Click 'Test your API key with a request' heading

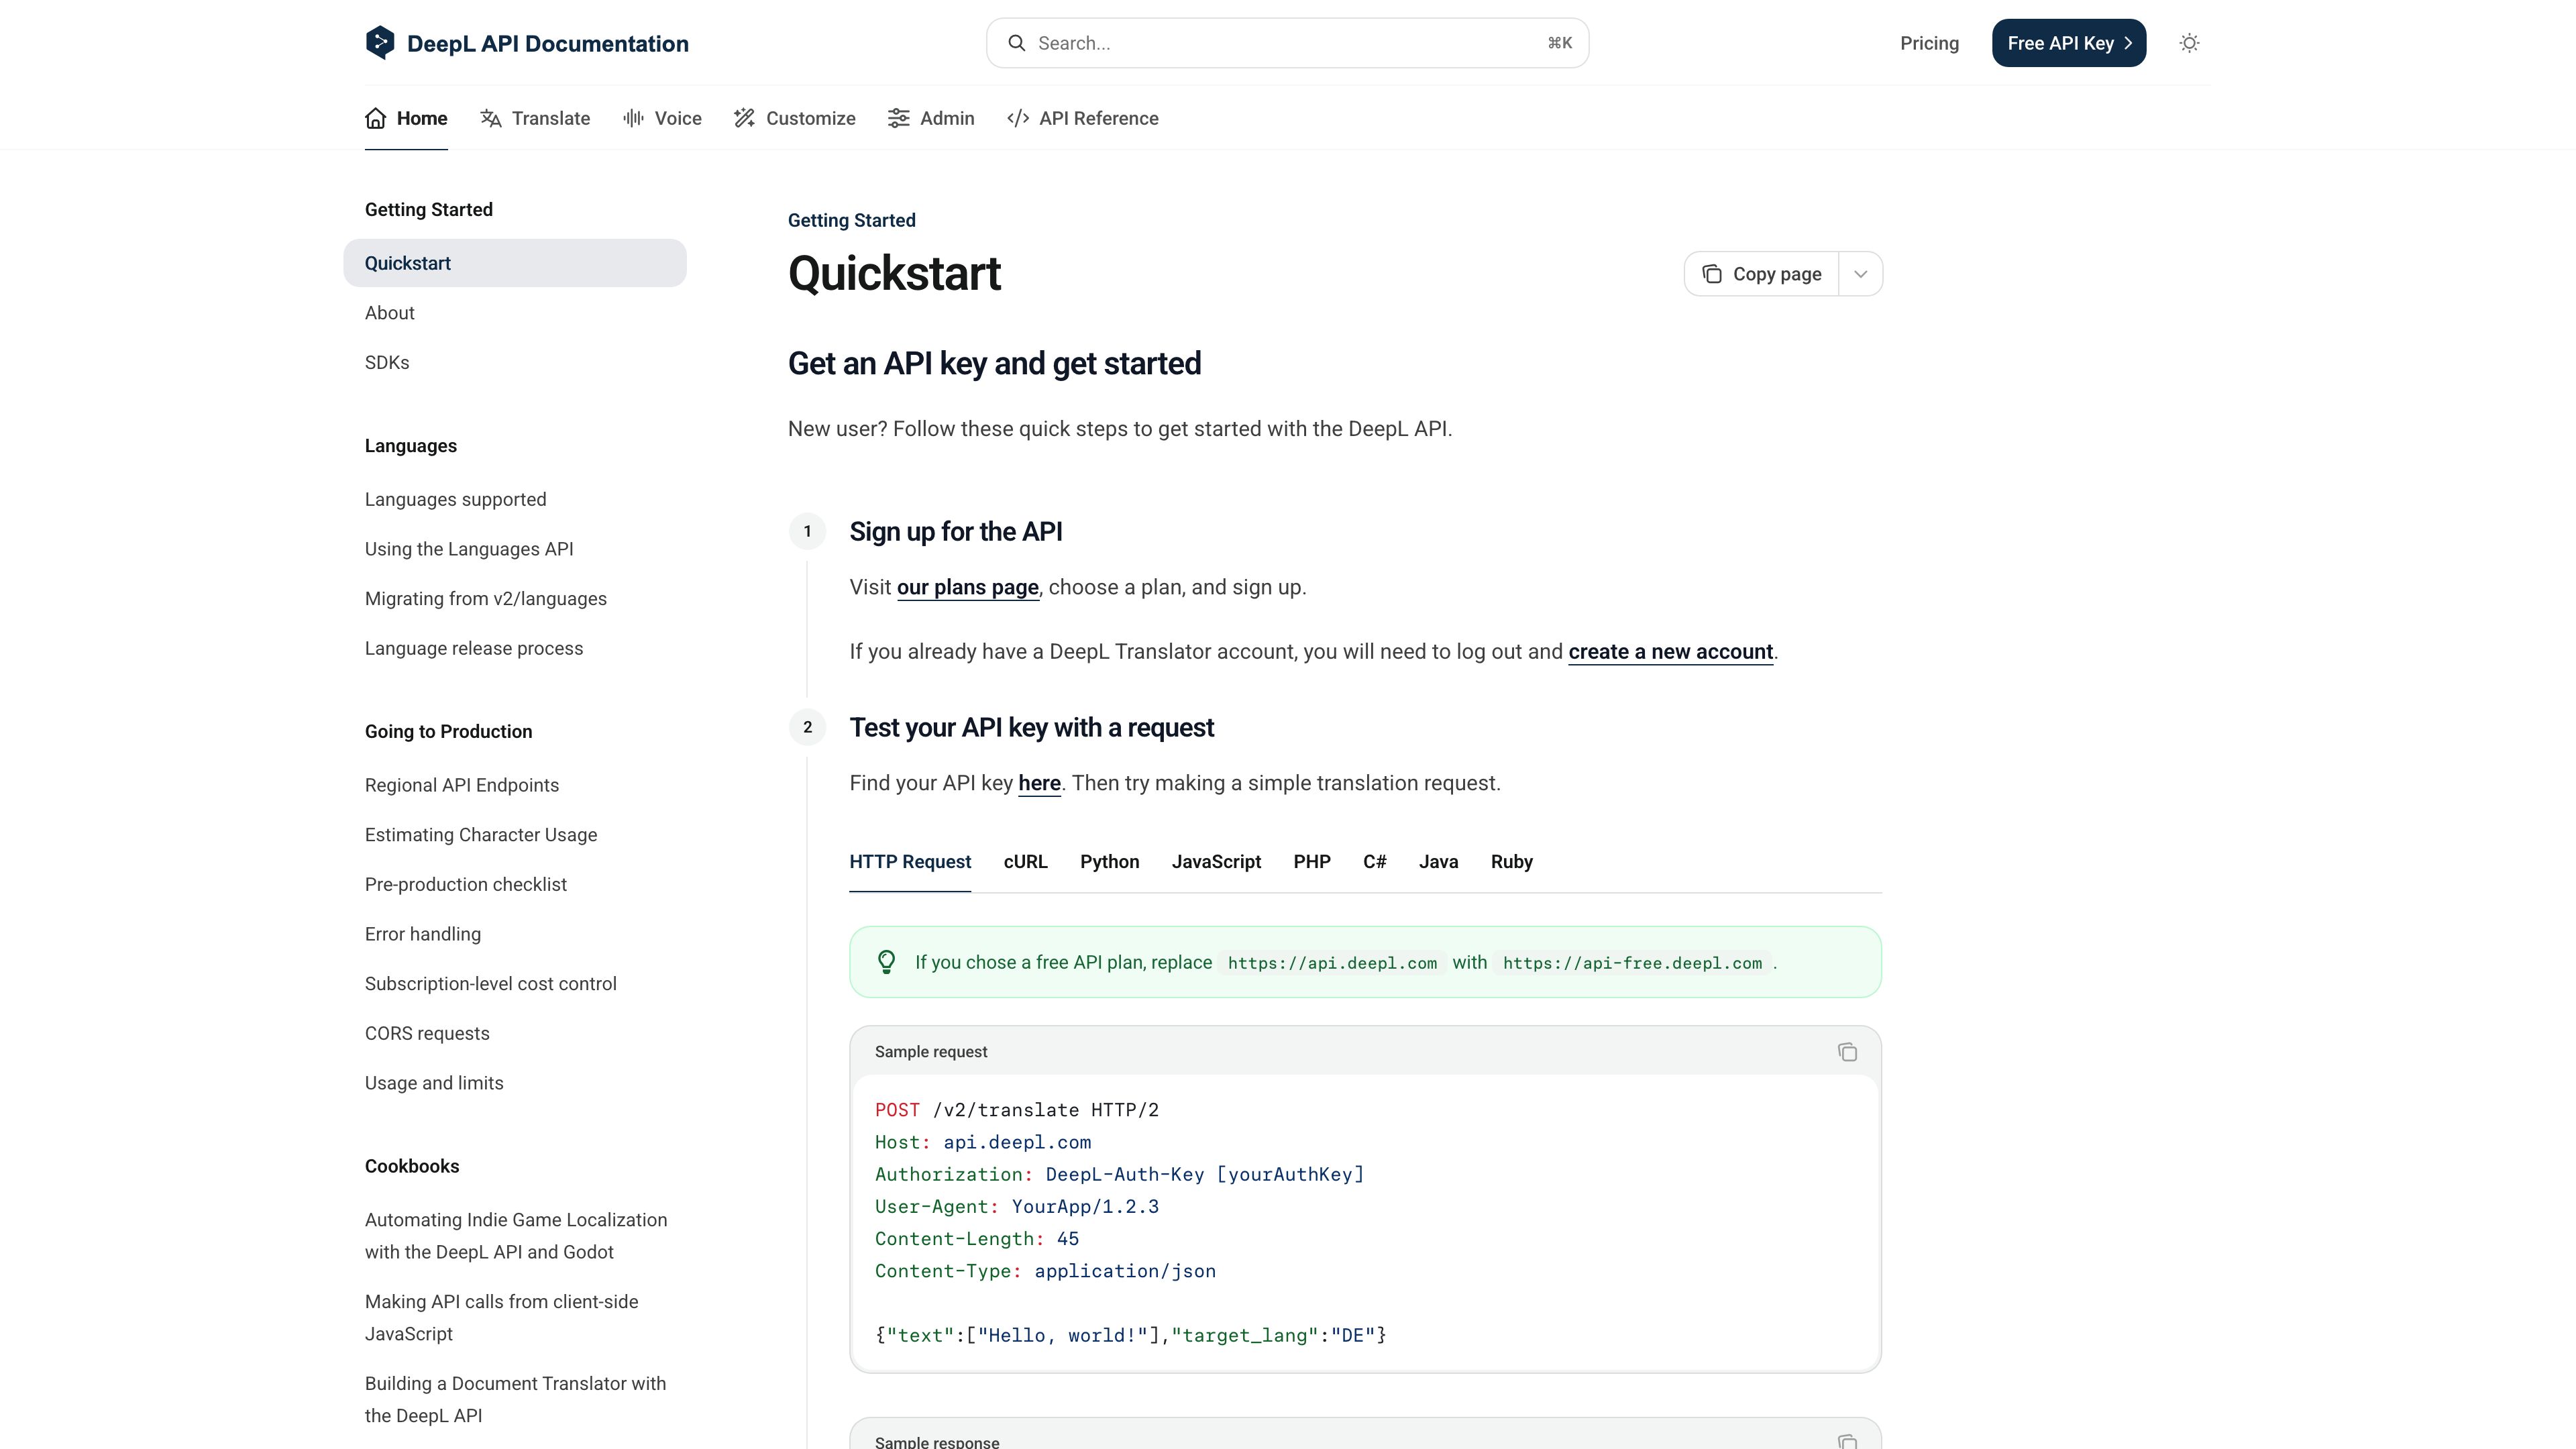(1031, 727)
